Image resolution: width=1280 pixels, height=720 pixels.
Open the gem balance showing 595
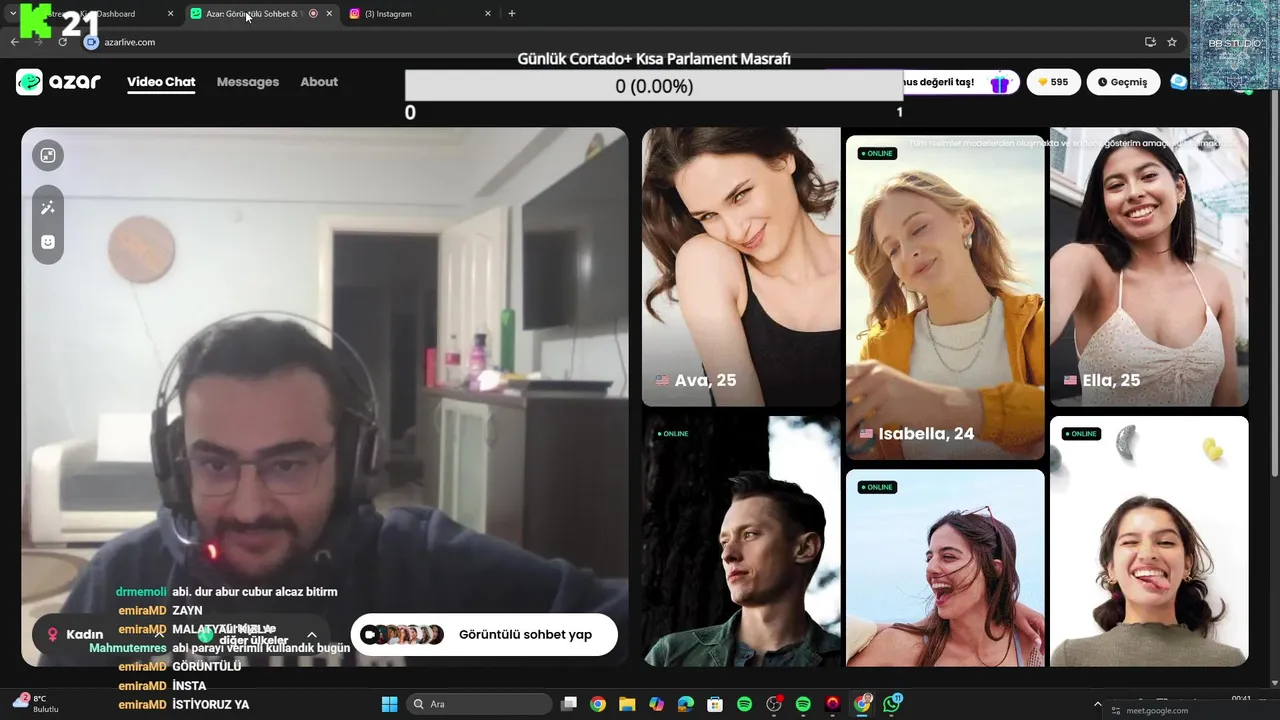pos(1053,82)
